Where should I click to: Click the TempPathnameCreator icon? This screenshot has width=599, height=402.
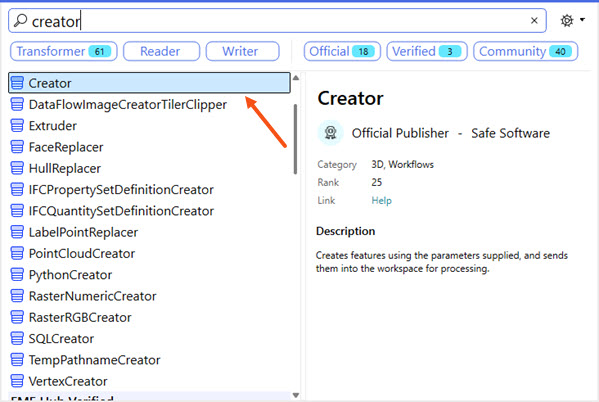[x=17, y=360]
